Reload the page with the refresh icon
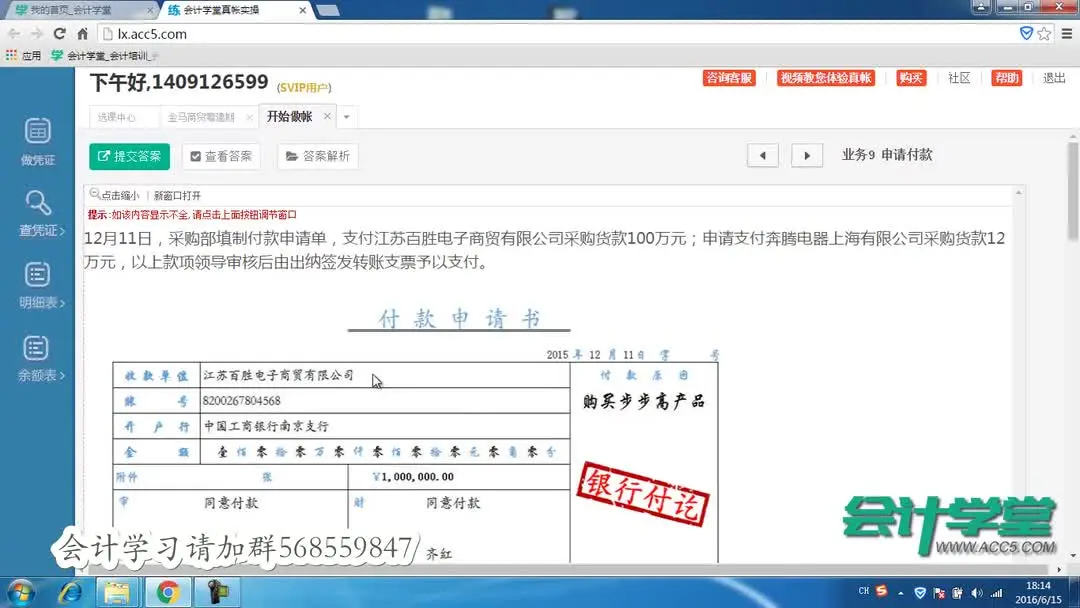Viewport: 1080px width, 608px height. click(59, 34)
